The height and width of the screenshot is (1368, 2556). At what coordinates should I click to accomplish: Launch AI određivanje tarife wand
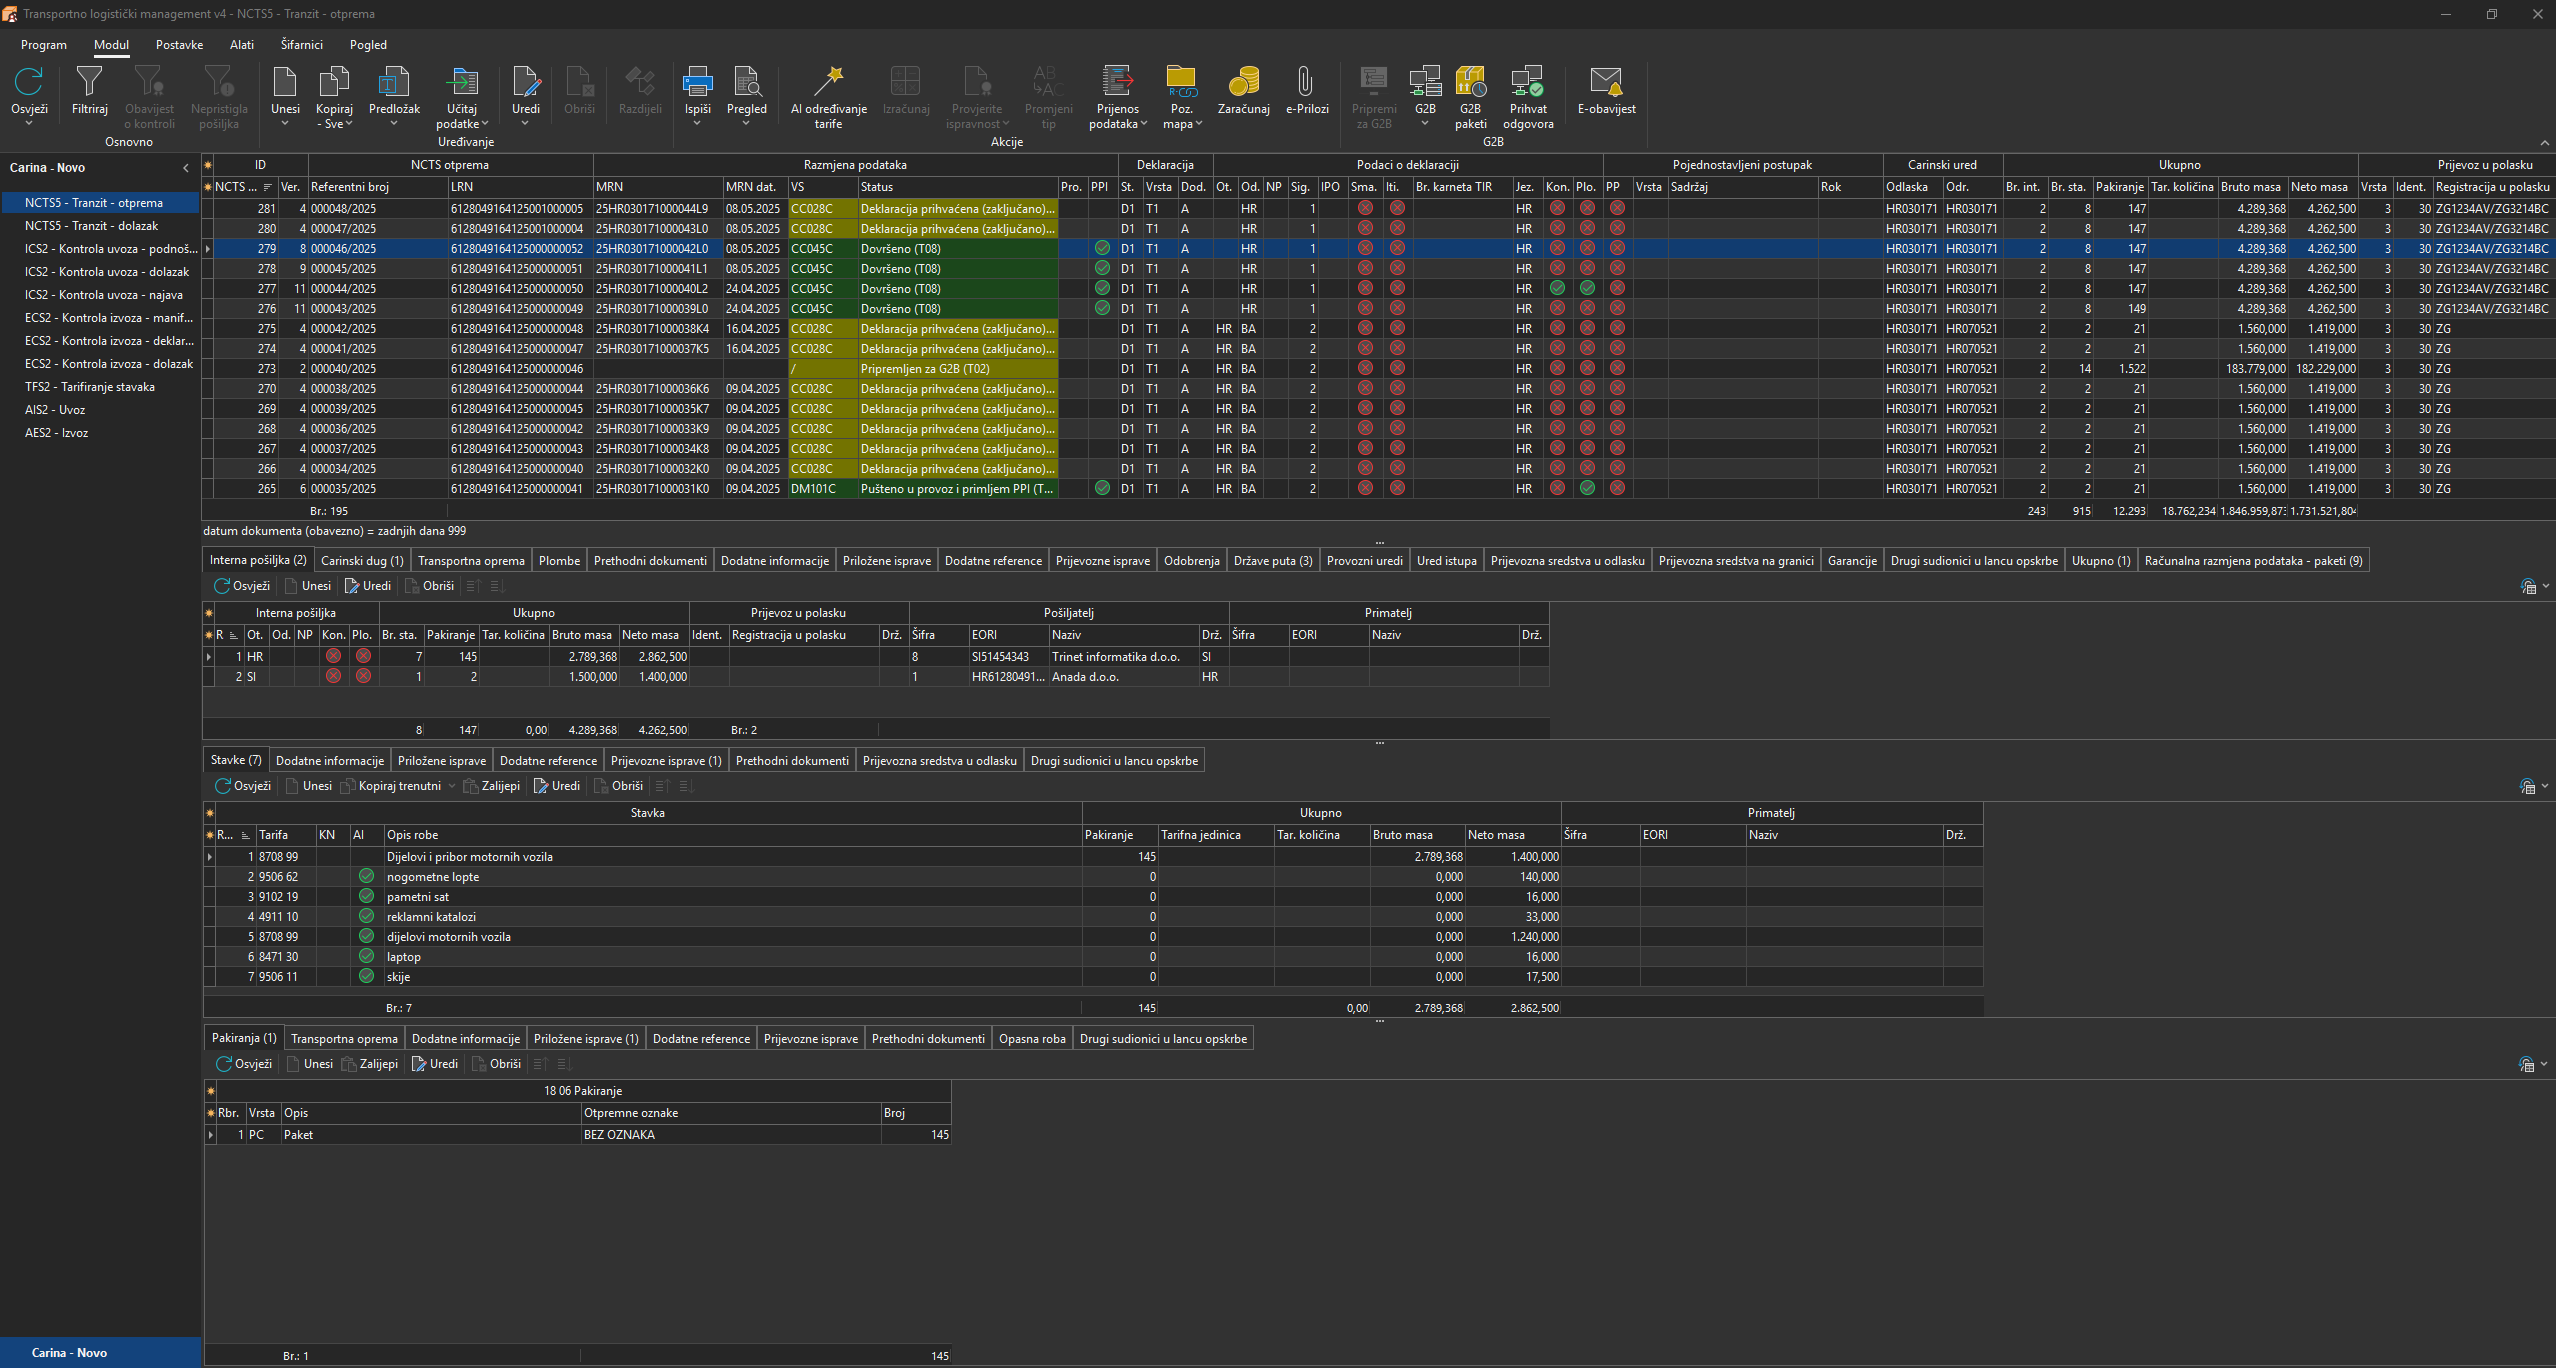[829, 81]
